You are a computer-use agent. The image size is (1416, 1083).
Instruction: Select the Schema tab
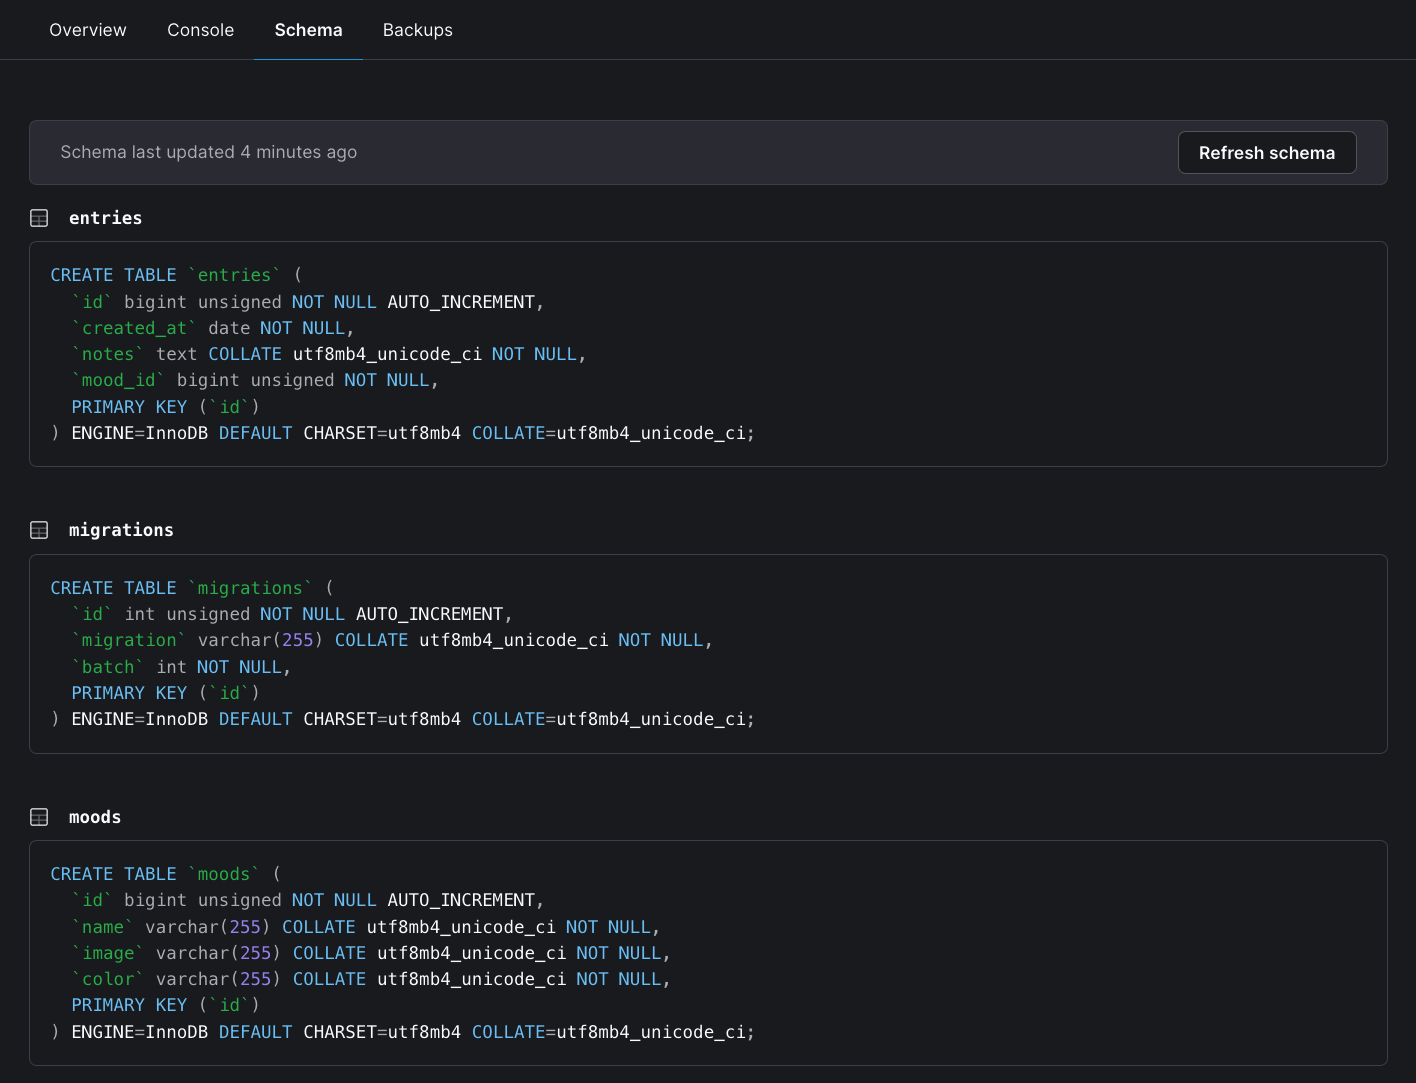[x=308, y=29]
